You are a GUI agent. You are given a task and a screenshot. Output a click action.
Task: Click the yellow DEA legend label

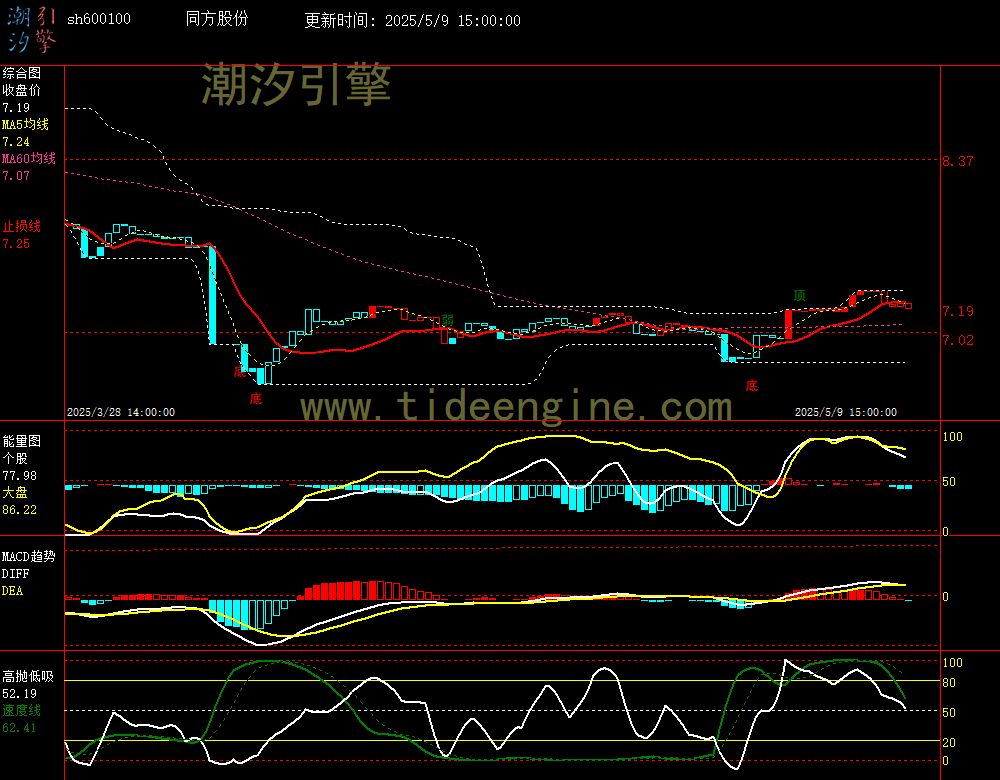coord(13,591)
